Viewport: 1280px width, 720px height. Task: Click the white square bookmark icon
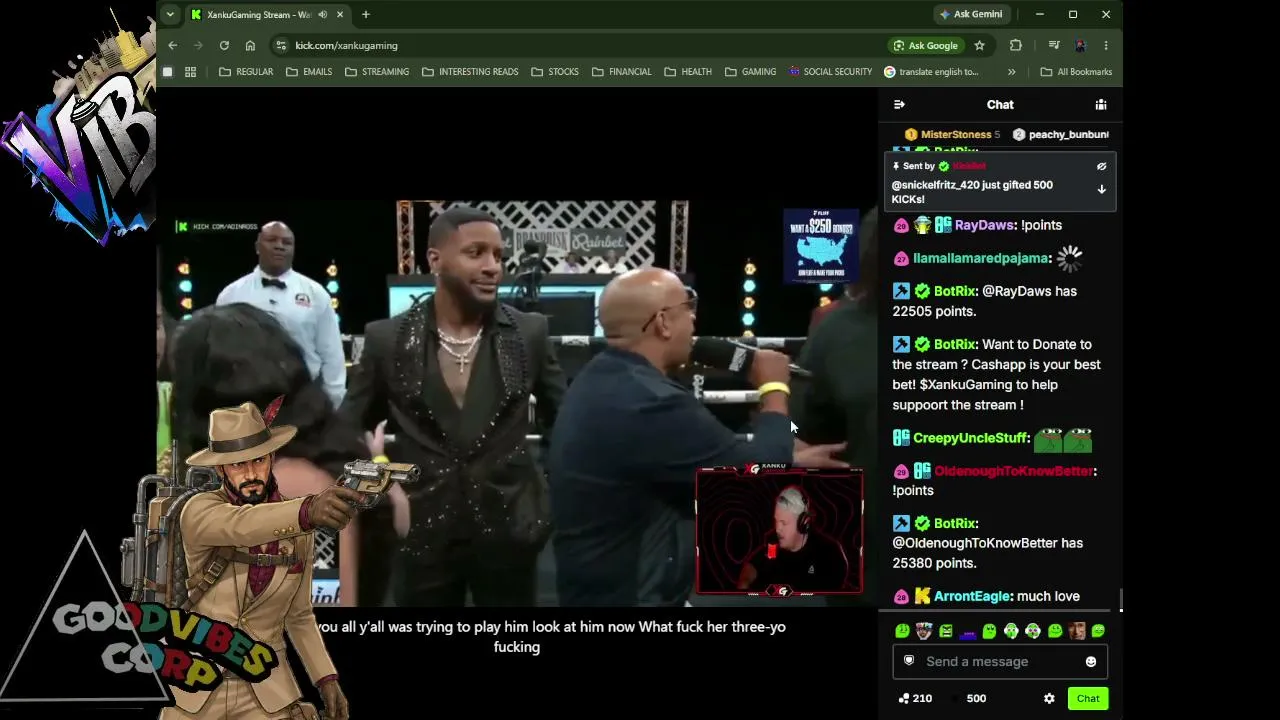(x=167, y=72)
